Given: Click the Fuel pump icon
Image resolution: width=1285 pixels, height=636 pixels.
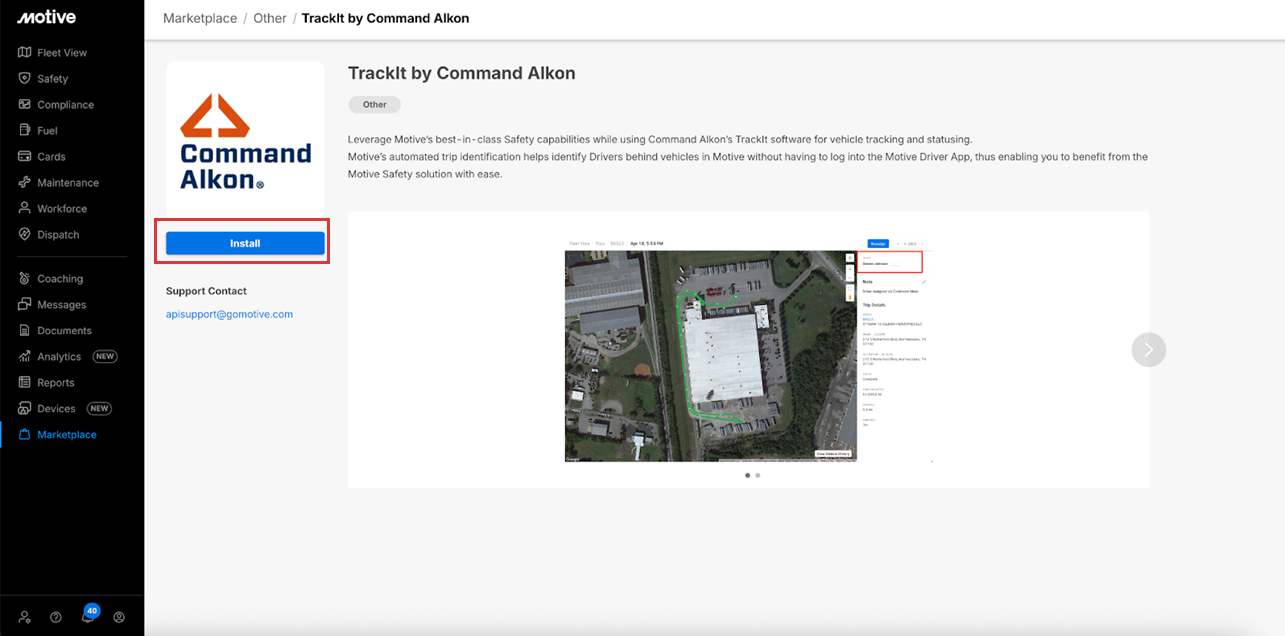Looking at the screenshot, I should pyautogui.click(x=25, y=130).
